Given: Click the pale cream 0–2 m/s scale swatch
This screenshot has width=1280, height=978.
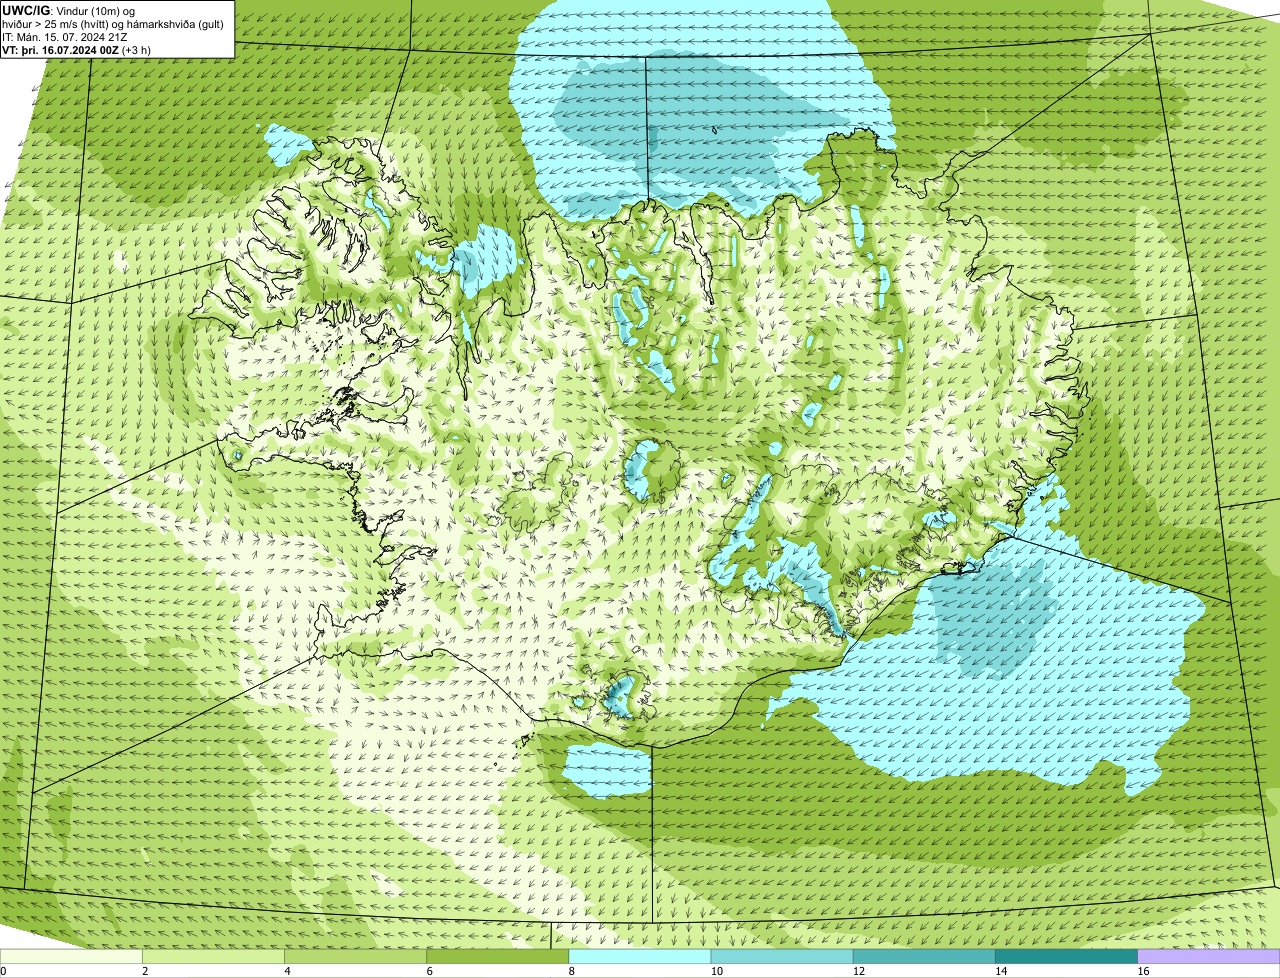Looking at the screenshot, I should click(x=71, y=957).
